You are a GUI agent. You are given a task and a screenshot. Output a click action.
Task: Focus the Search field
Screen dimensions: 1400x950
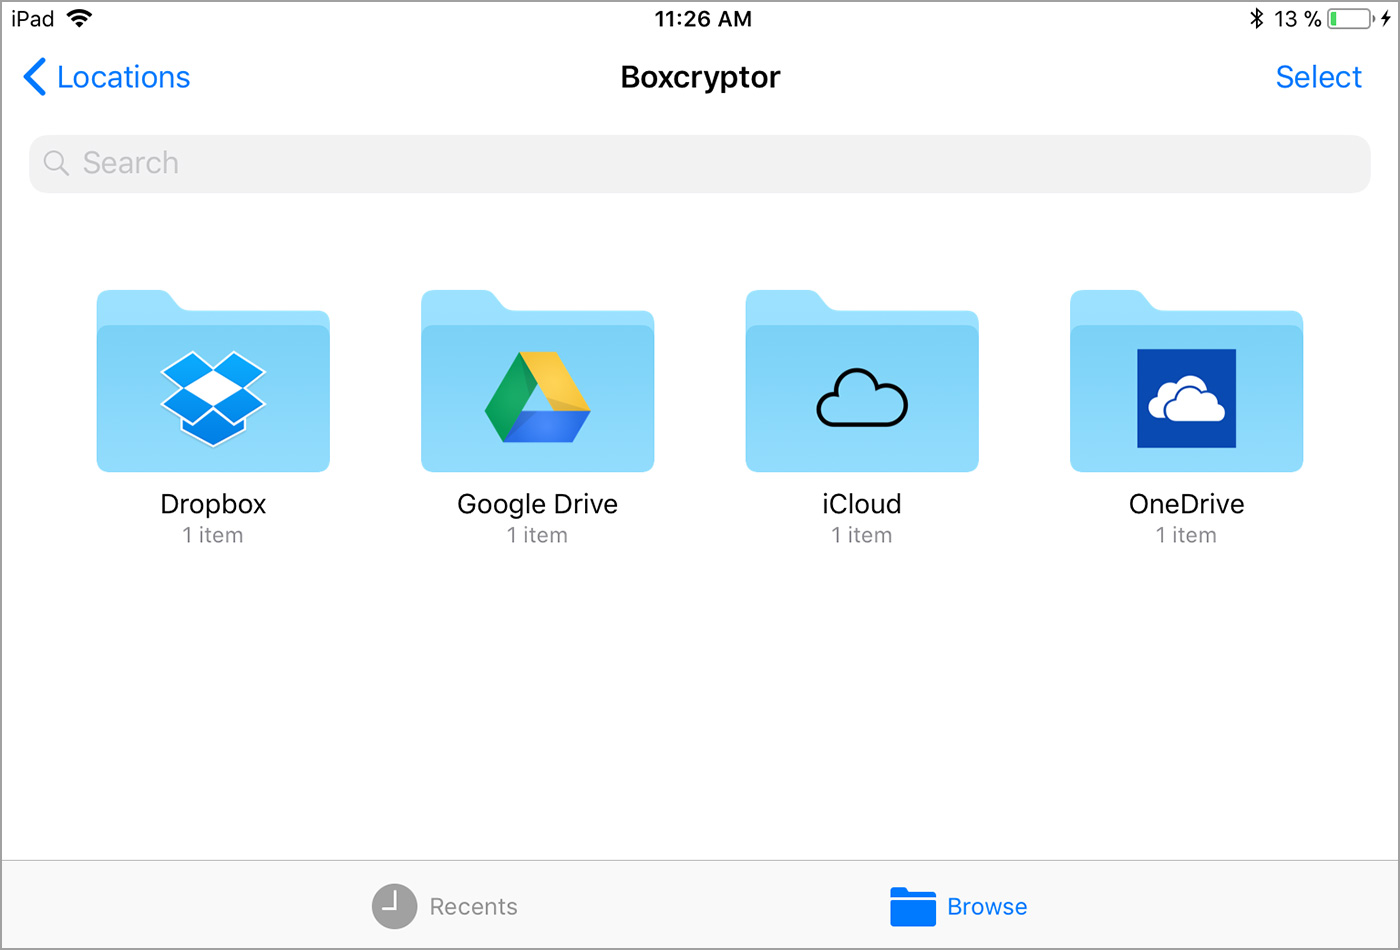click(700, 164)
